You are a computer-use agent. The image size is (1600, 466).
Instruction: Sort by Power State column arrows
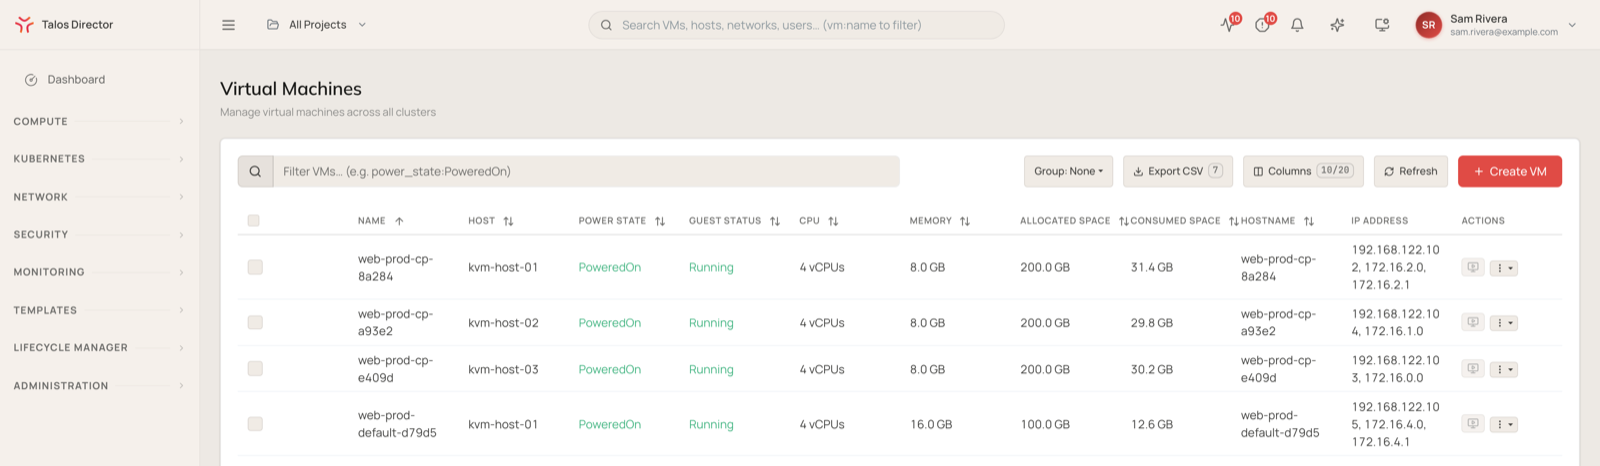tap(660, 221)
